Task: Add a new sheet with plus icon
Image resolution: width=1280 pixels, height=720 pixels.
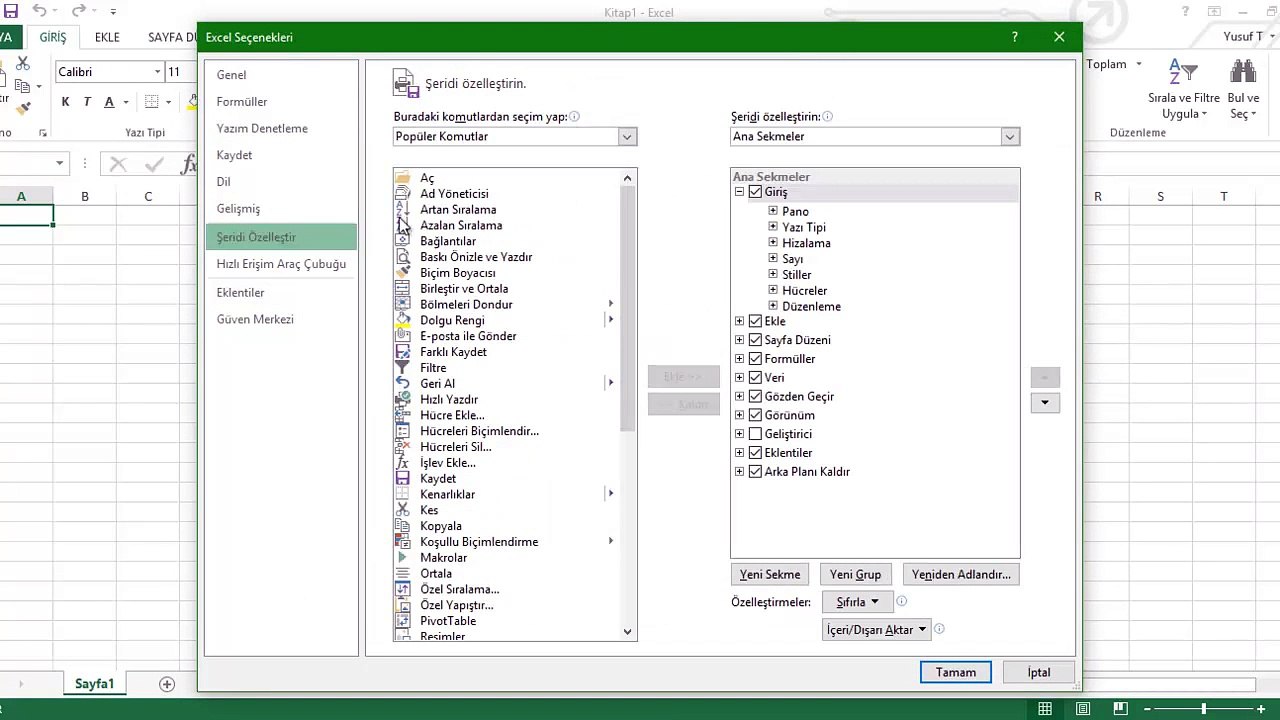Action: point(167,684)
